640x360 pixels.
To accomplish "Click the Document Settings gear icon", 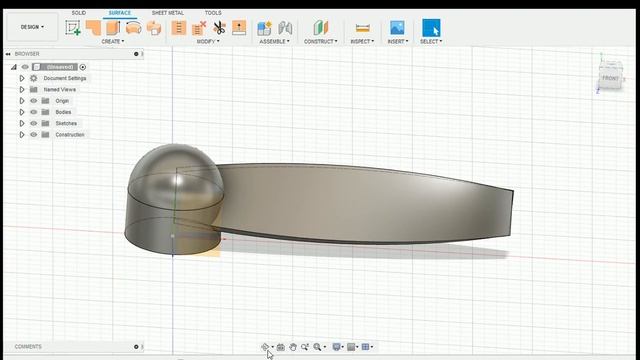I will point(33,78).
